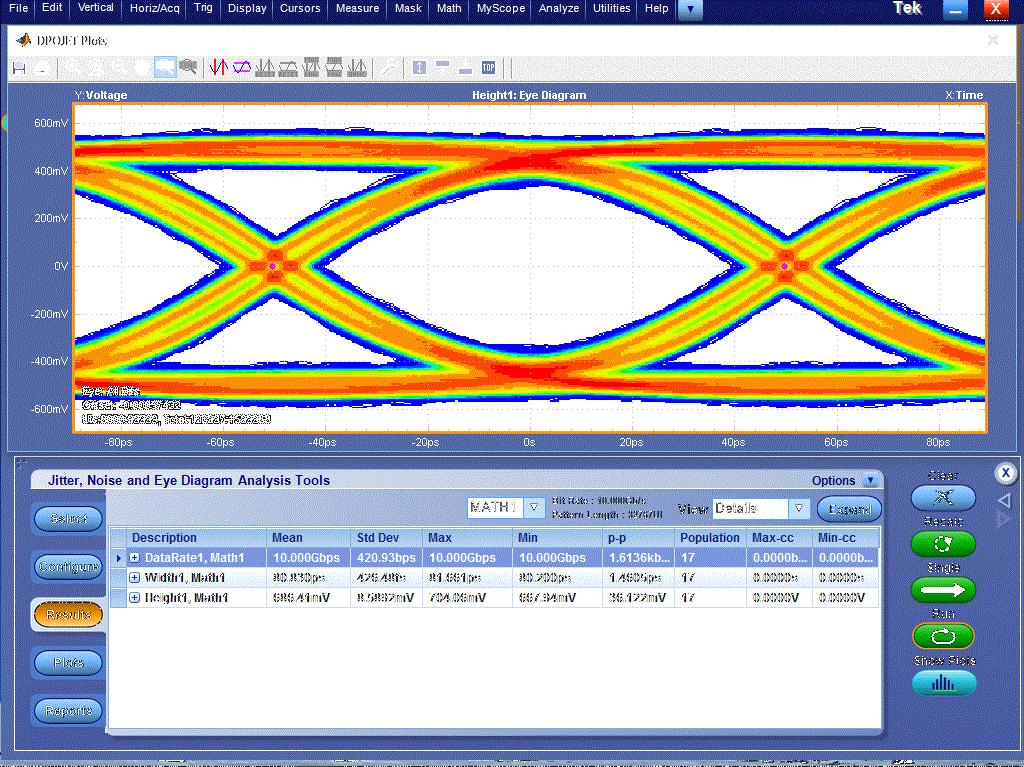
Task: Select the vertical cursors icon
Action: pyautogui.click(x=218, y=67)
